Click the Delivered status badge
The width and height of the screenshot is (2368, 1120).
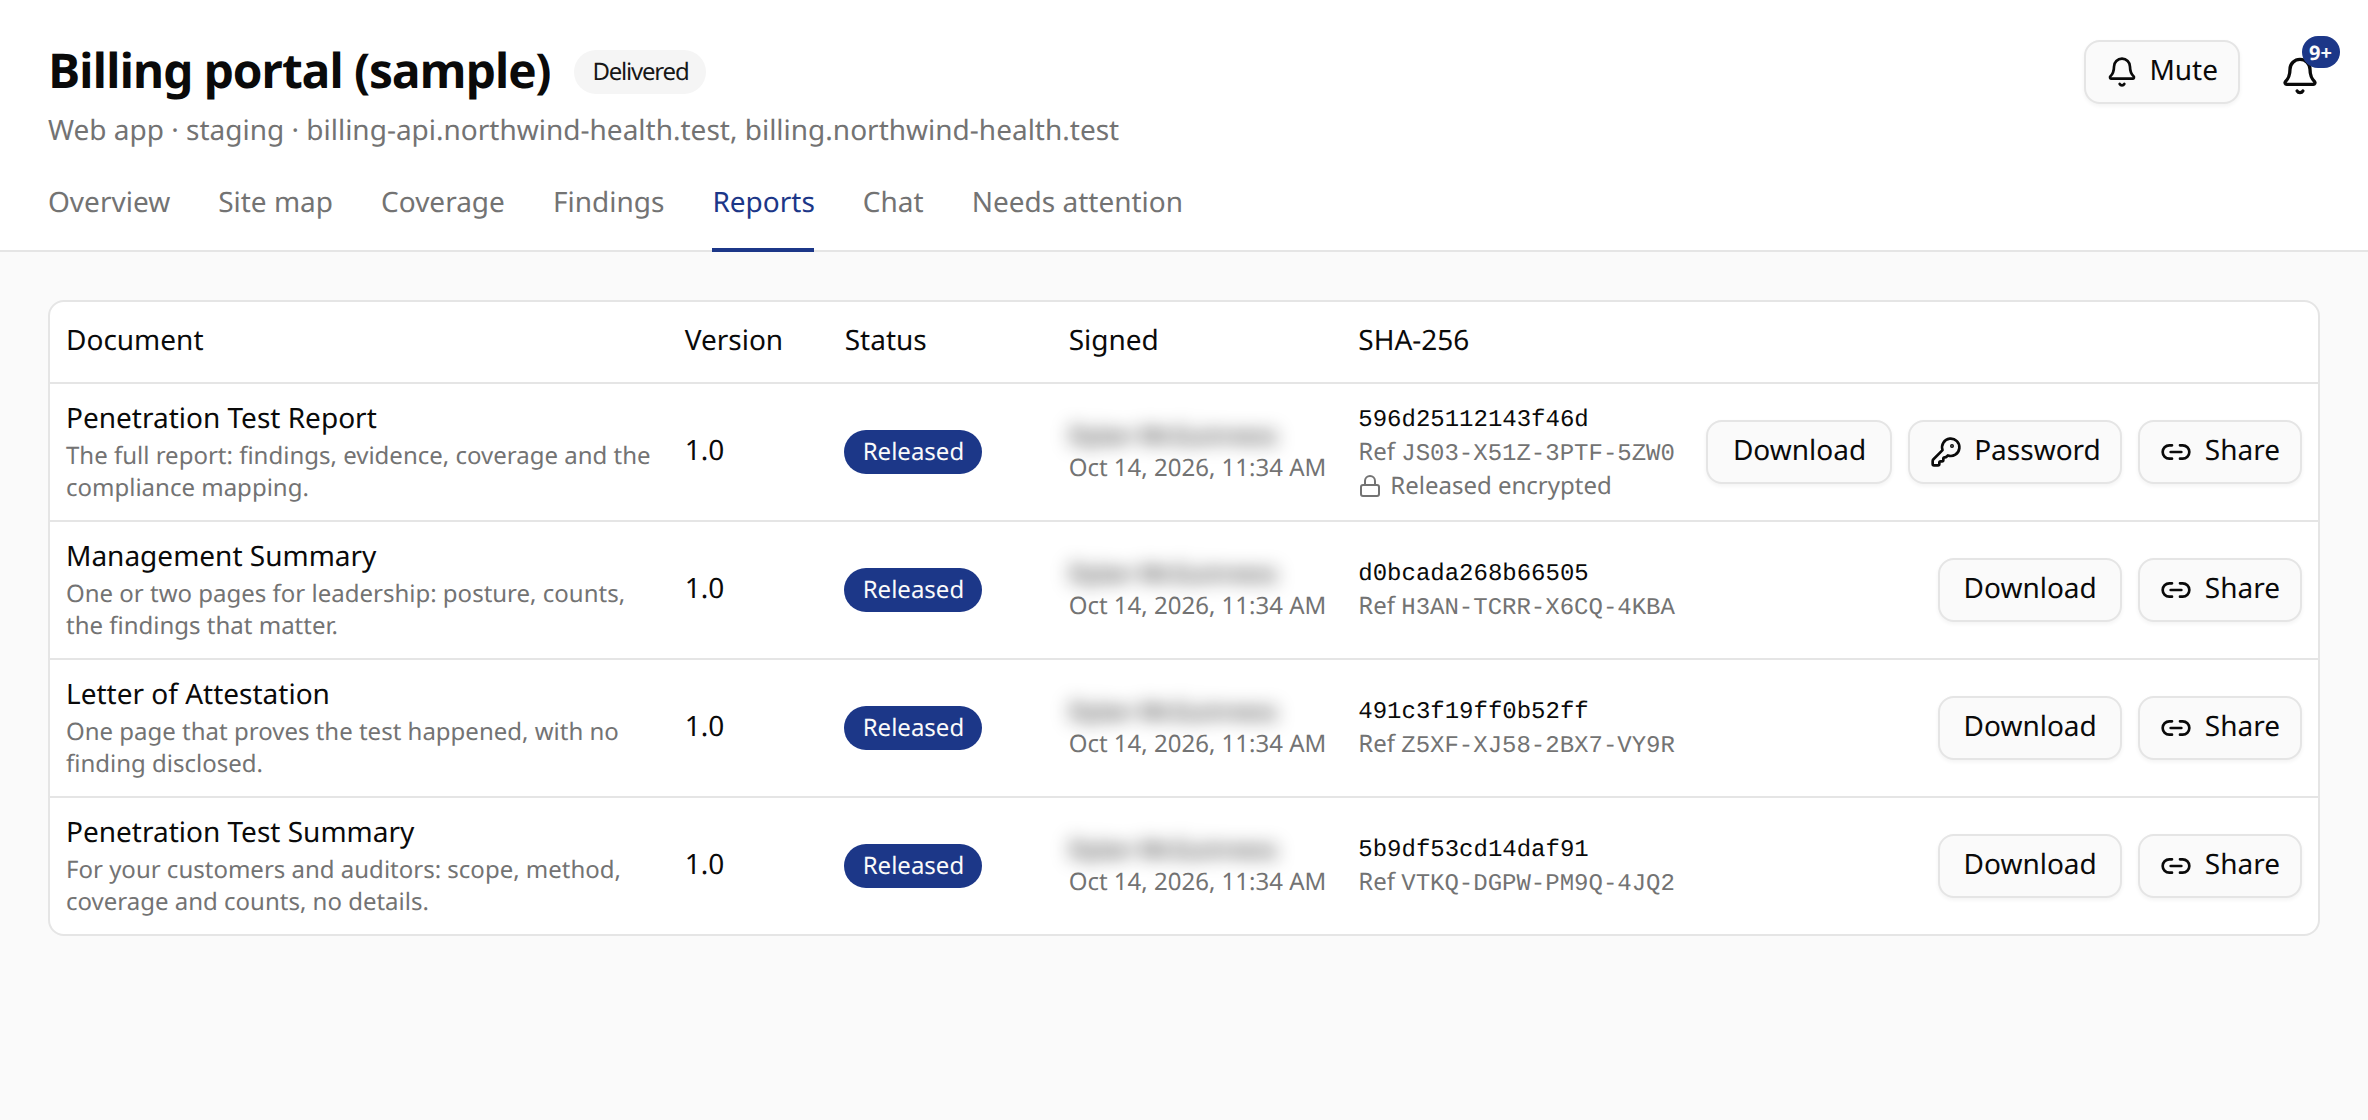click(x=640, y=72)
